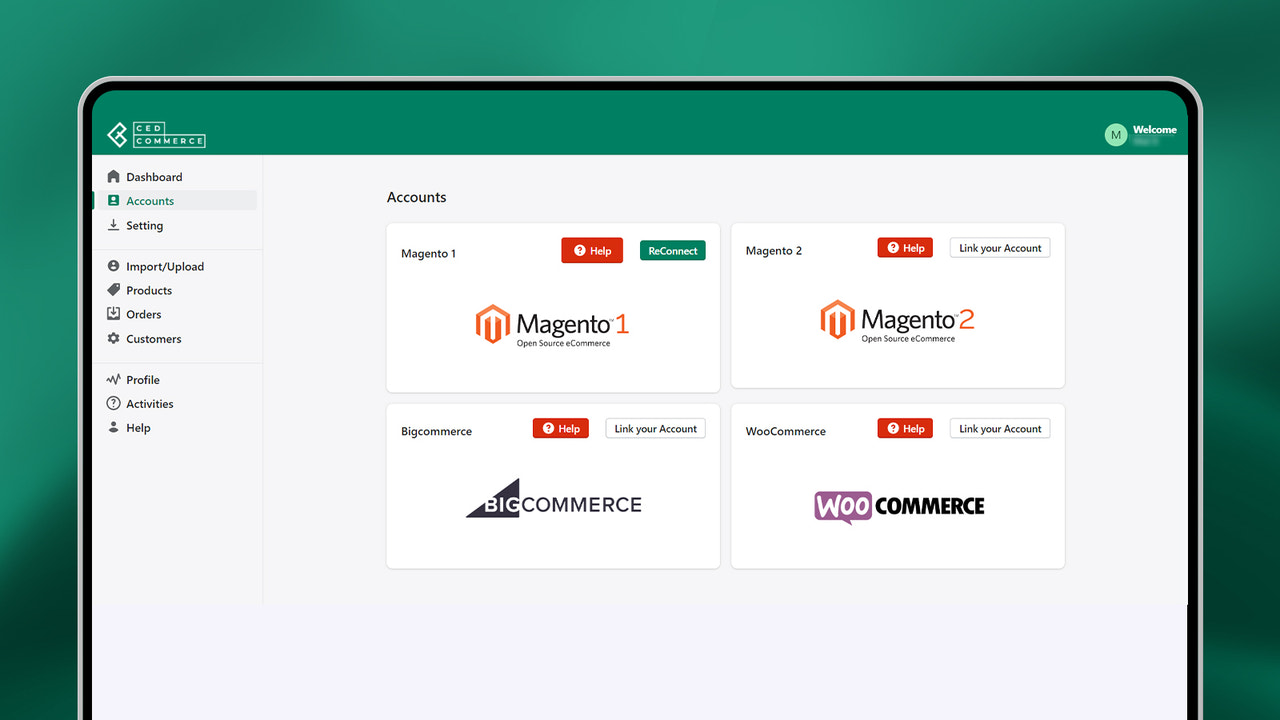Image resolution: width=1280 pixels, height=720 pixels.
Task: Click ReConnect on Magento 1 card
Action: click(x=673, y=251)
